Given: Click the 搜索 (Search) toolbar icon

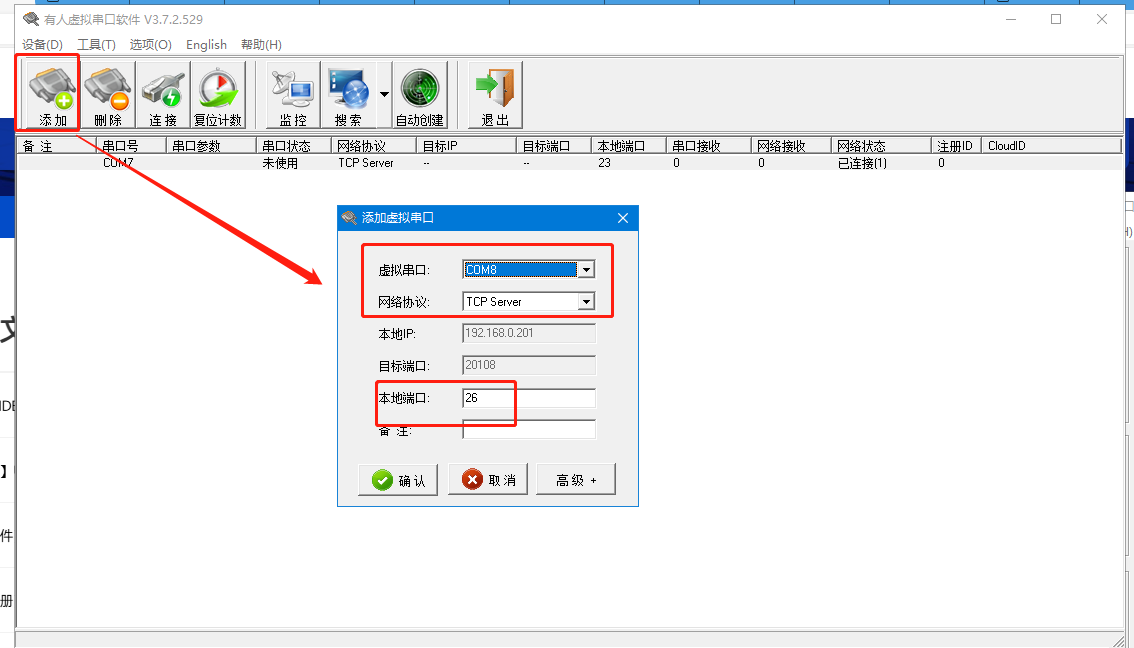Looking at the screenshot, I should pyautogui.click(x=348, y=95).
